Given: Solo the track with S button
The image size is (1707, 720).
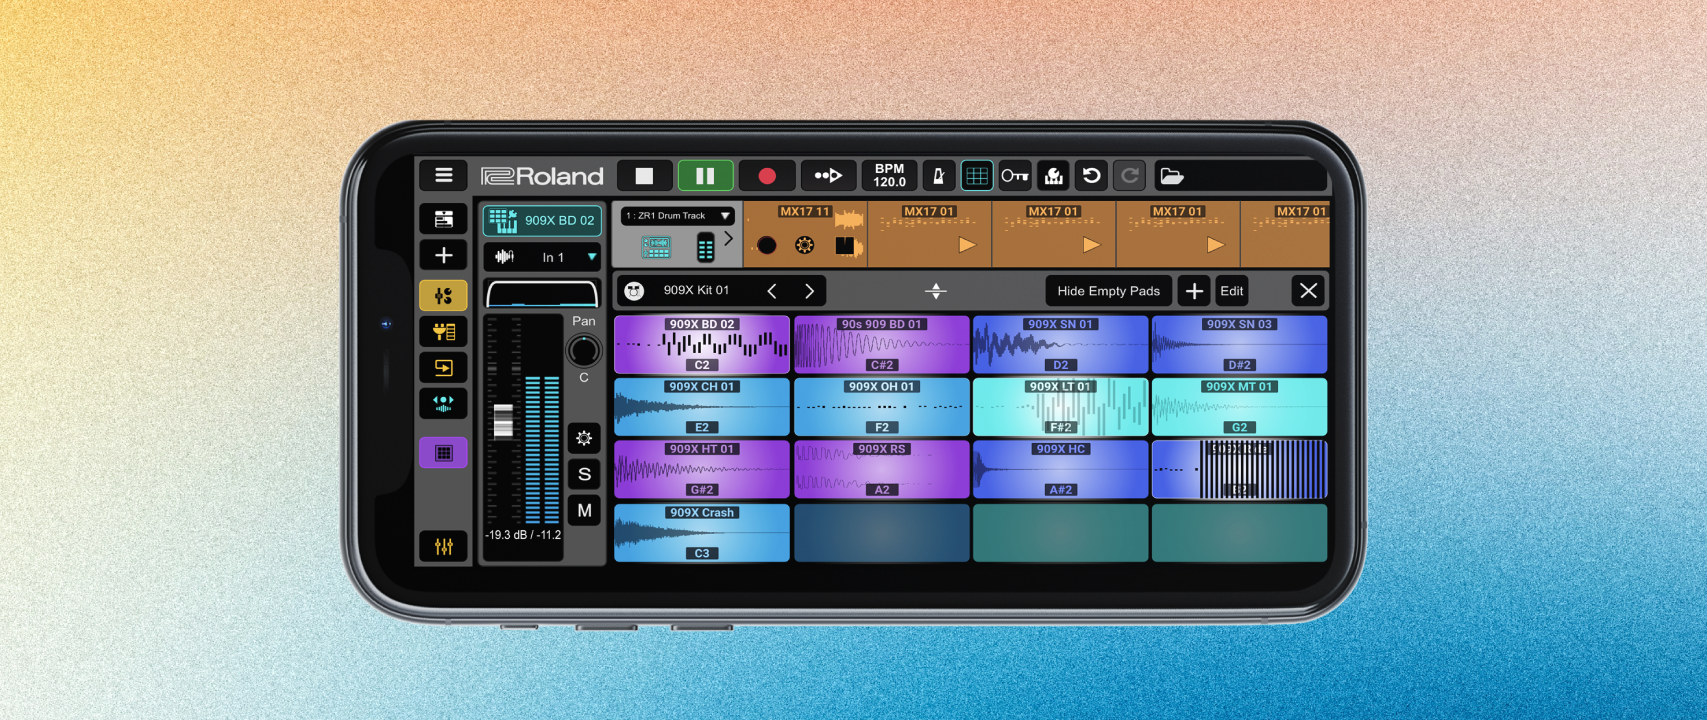Looking at the screenshot, I should pos(584,474).
